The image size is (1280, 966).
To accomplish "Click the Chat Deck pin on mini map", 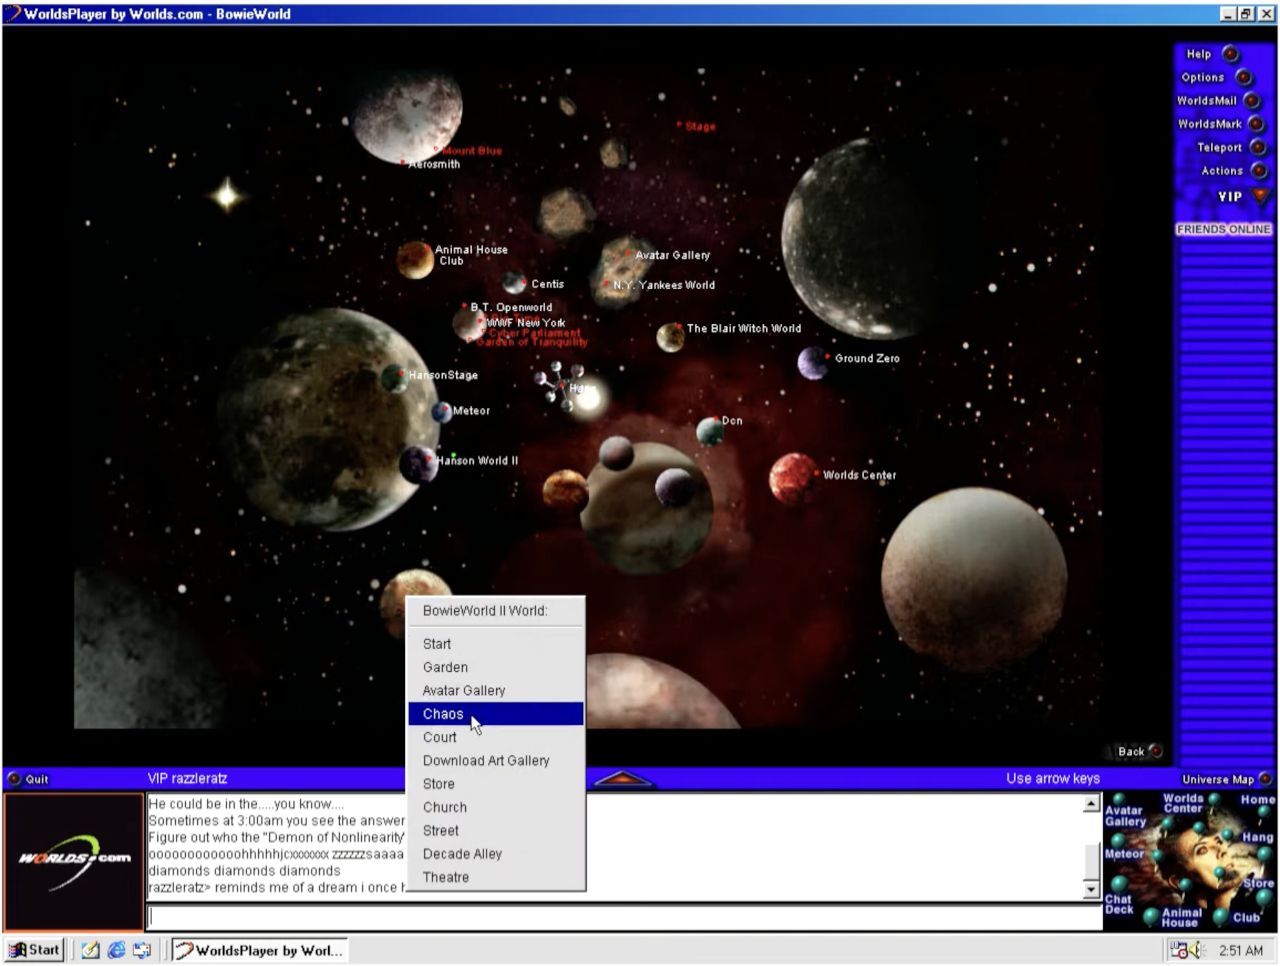I will tap(1118, 884).
